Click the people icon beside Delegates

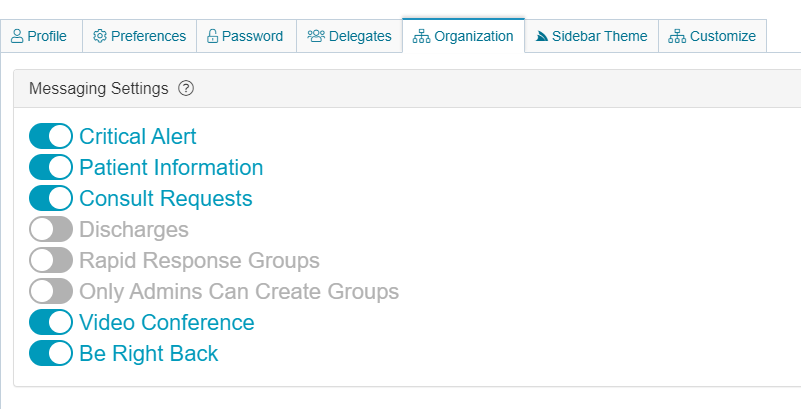tap(316, 36)
